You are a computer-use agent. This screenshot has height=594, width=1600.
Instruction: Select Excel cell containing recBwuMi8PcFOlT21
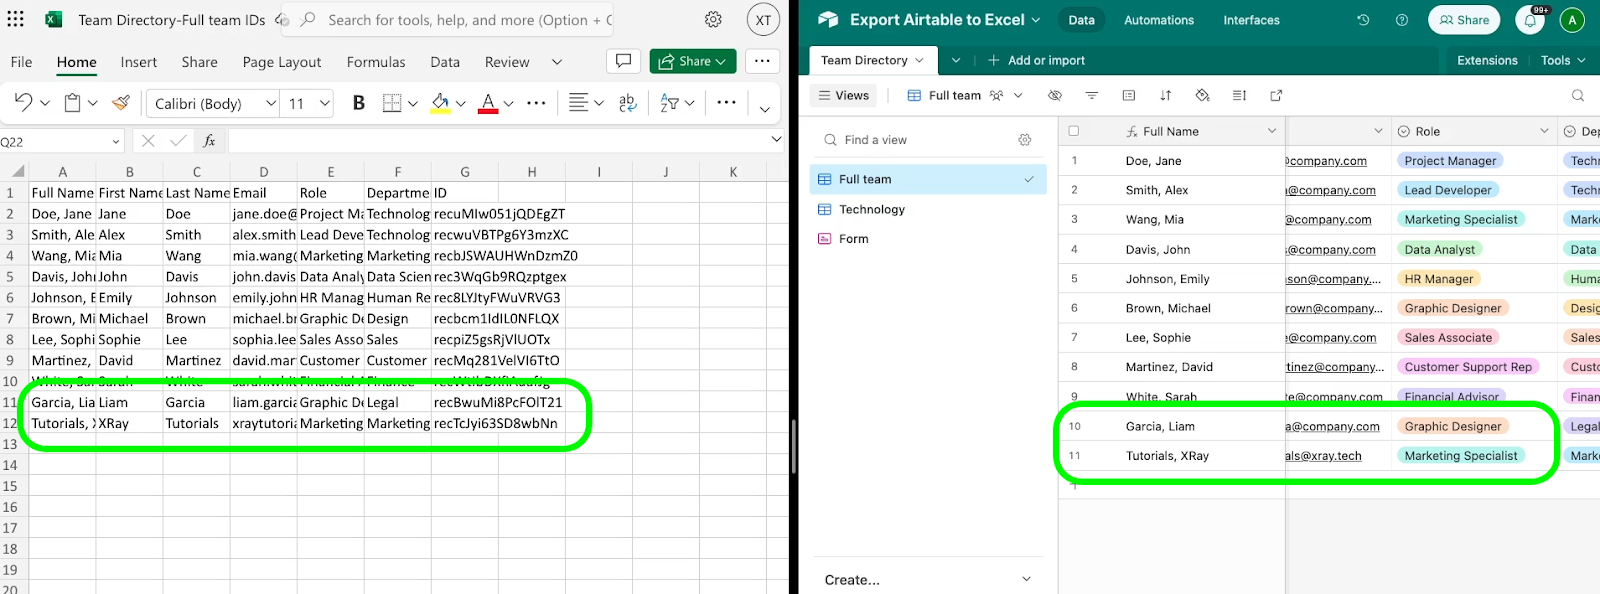498,402
